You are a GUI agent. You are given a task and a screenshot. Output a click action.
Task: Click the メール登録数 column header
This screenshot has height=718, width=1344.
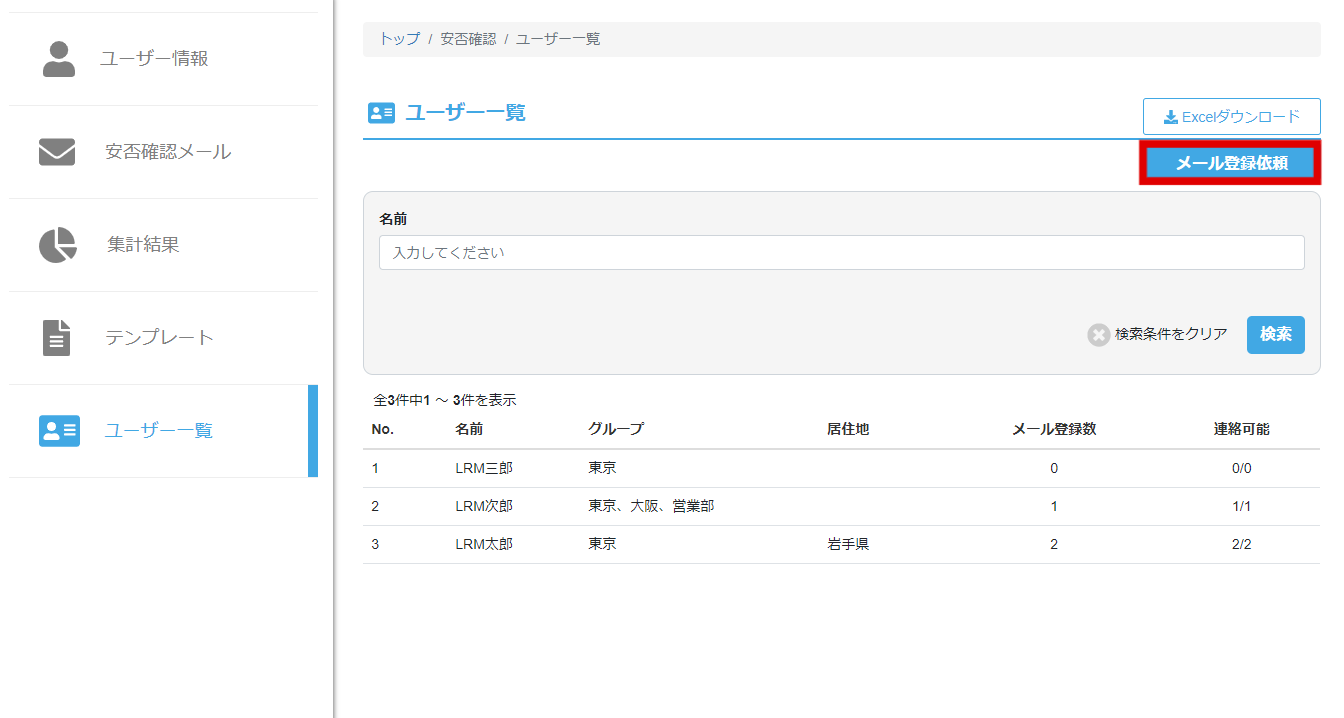pos(1054,429)
